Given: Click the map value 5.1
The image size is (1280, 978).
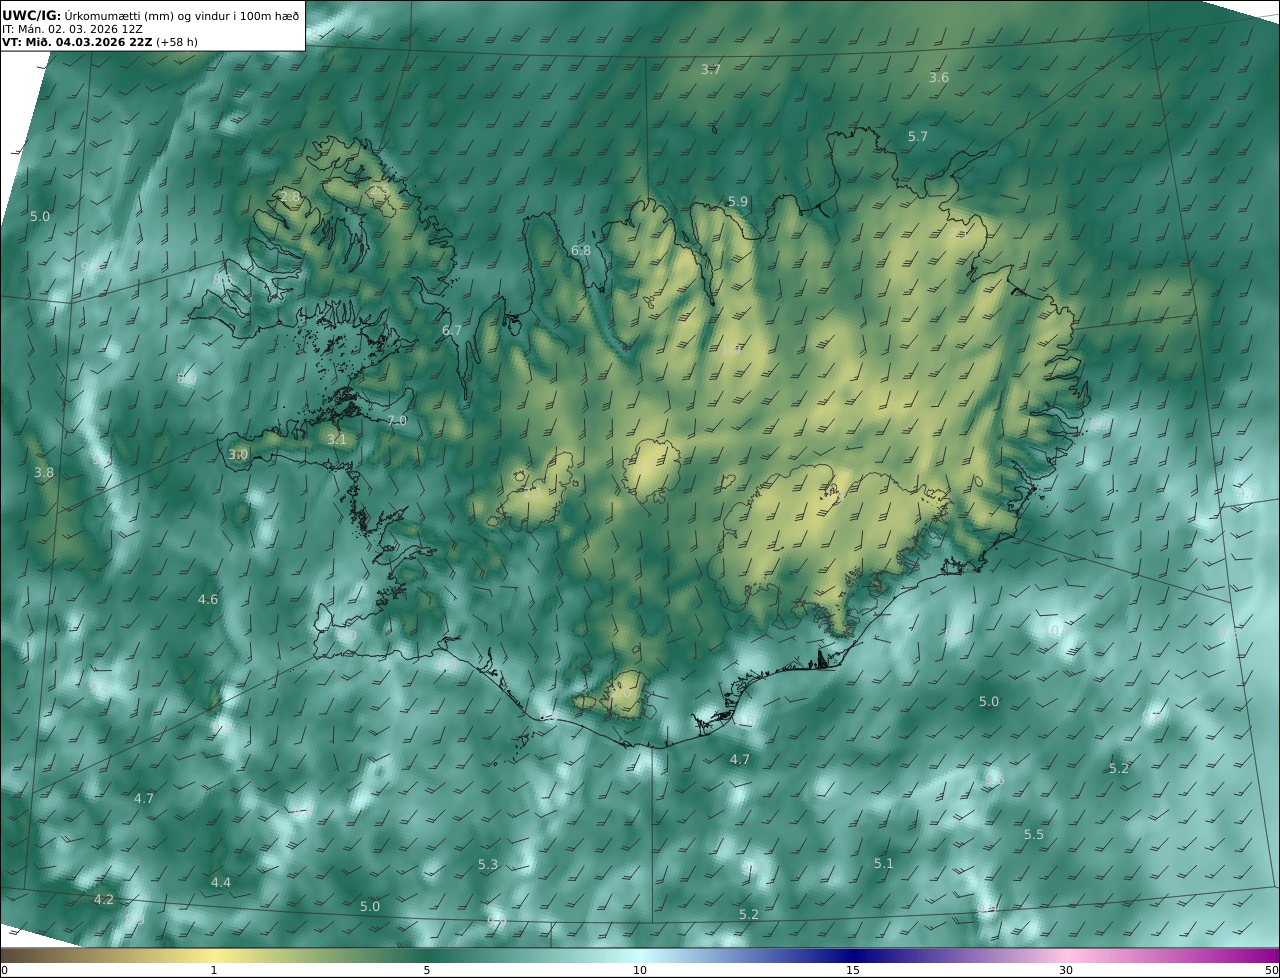Looking at the screenshot, I should tap(884, 864).
